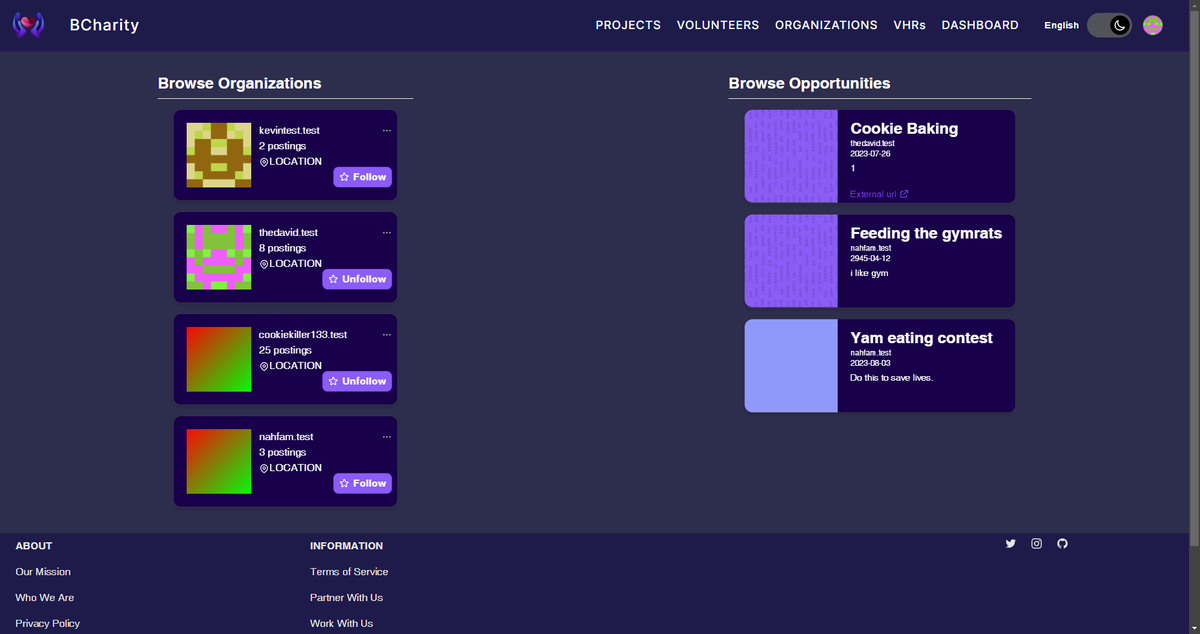Click cookiekiller133.test LOCATION pin
This screenshot has height=634, width=1200.
264,366
